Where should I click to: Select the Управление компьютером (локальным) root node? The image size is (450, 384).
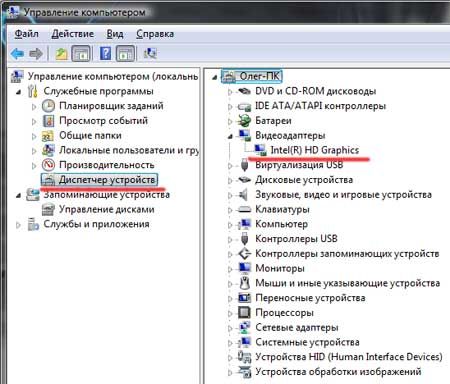(x=113, y=76)
